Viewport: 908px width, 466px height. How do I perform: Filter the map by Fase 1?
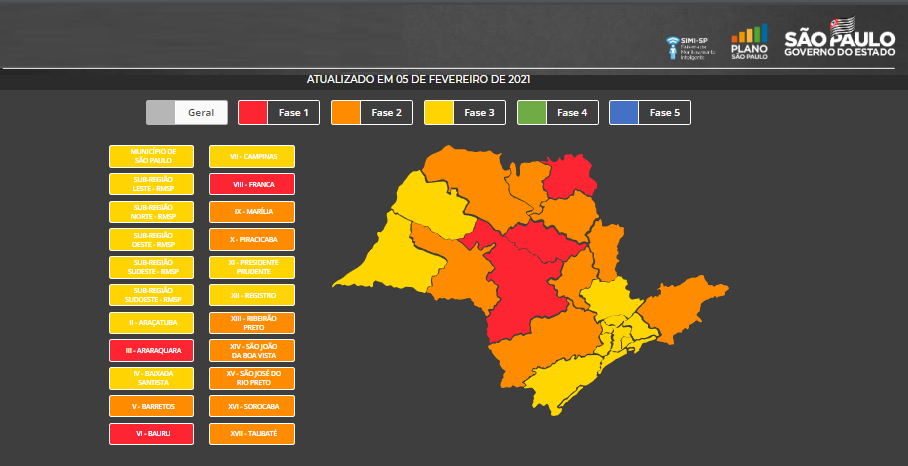(x=279, y=113)
